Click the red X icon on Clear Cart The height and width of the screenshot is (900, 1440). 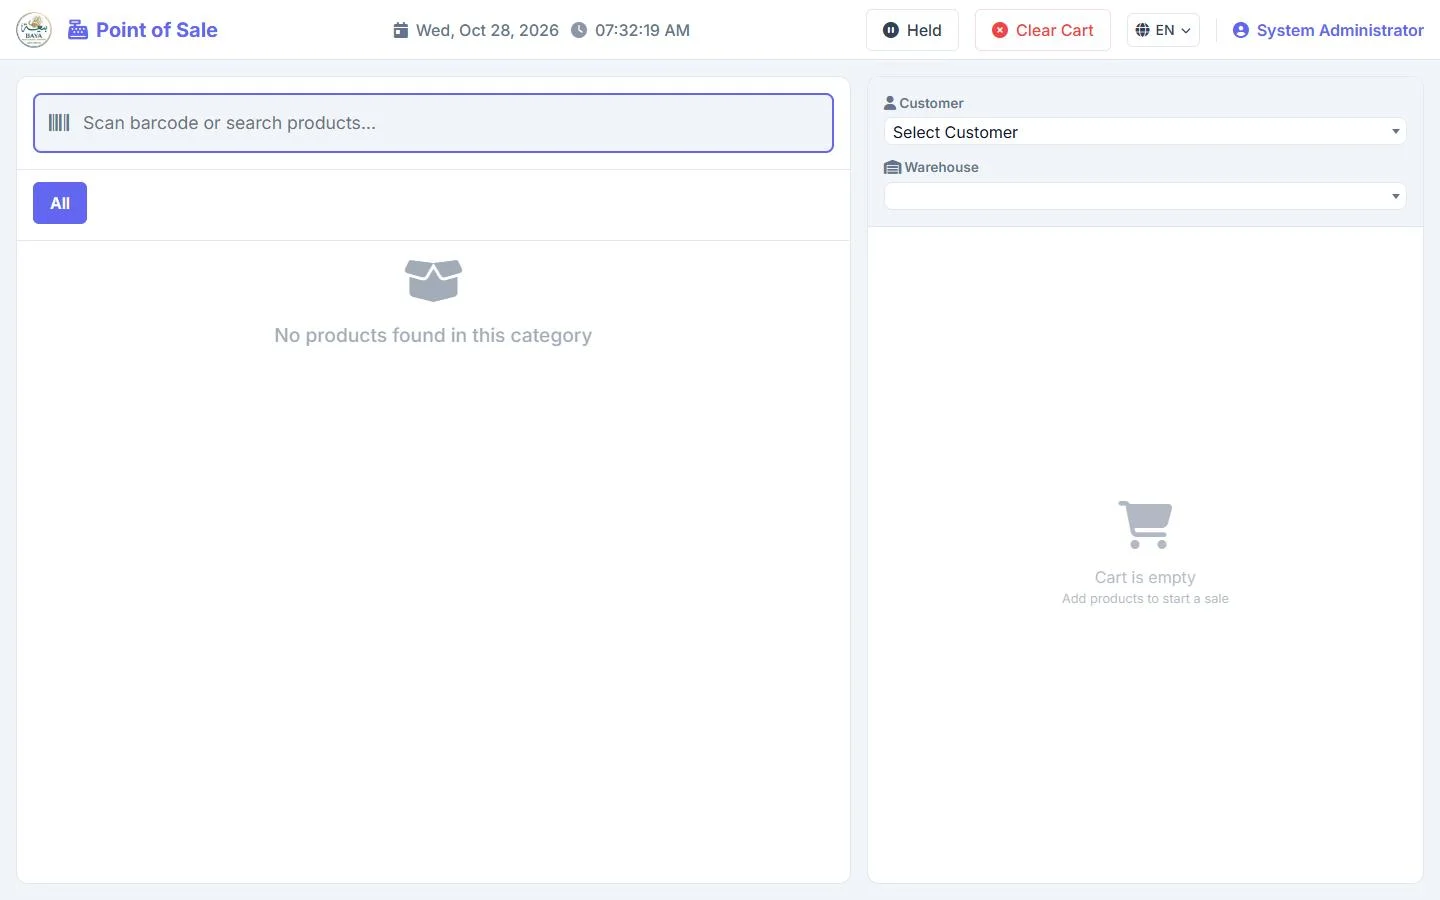[999, 30]
